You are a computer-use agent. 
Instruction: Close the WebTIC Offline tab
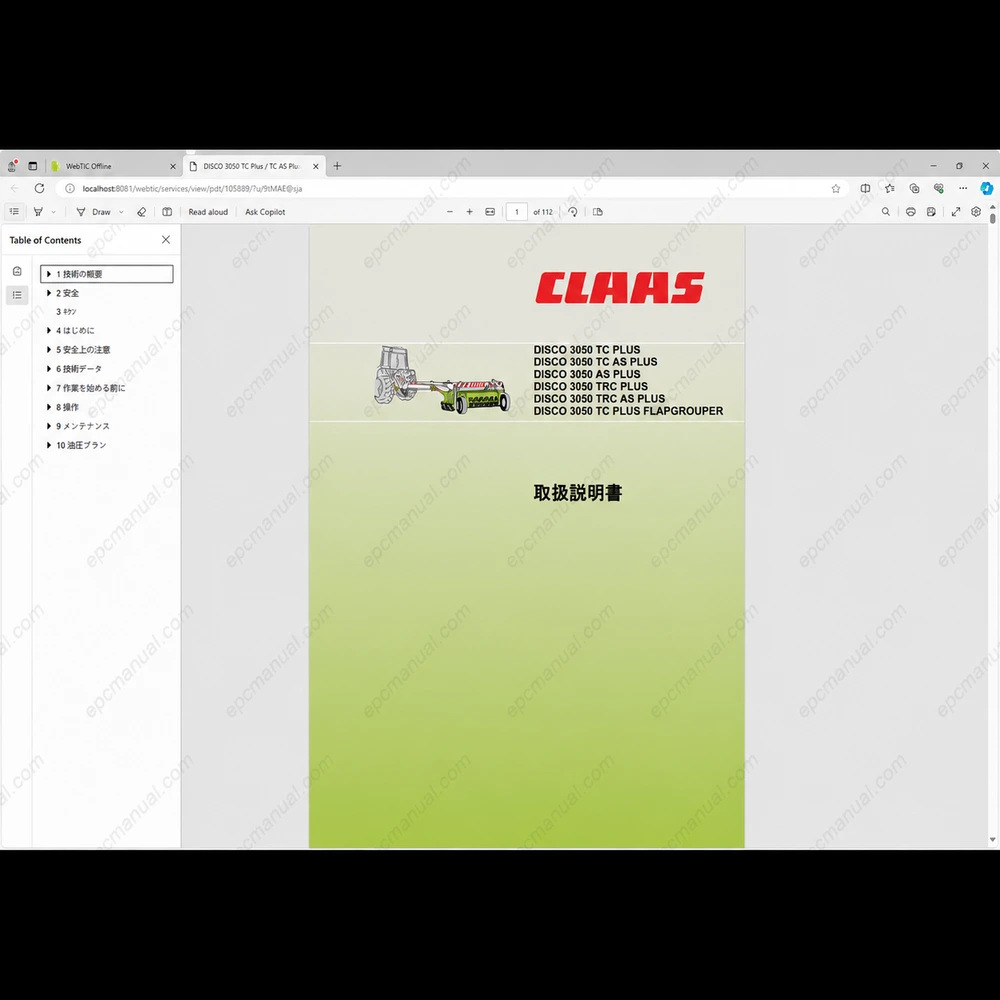173,166
